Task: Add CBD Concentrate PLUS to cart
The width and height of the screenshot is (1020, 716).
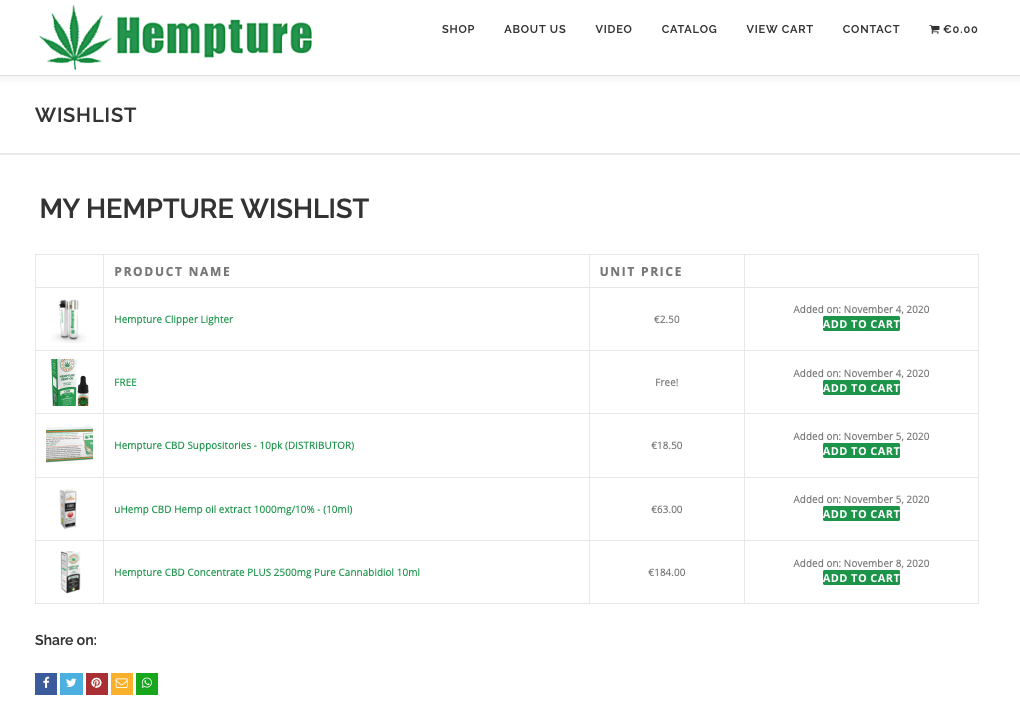Action: pos(861,578)
